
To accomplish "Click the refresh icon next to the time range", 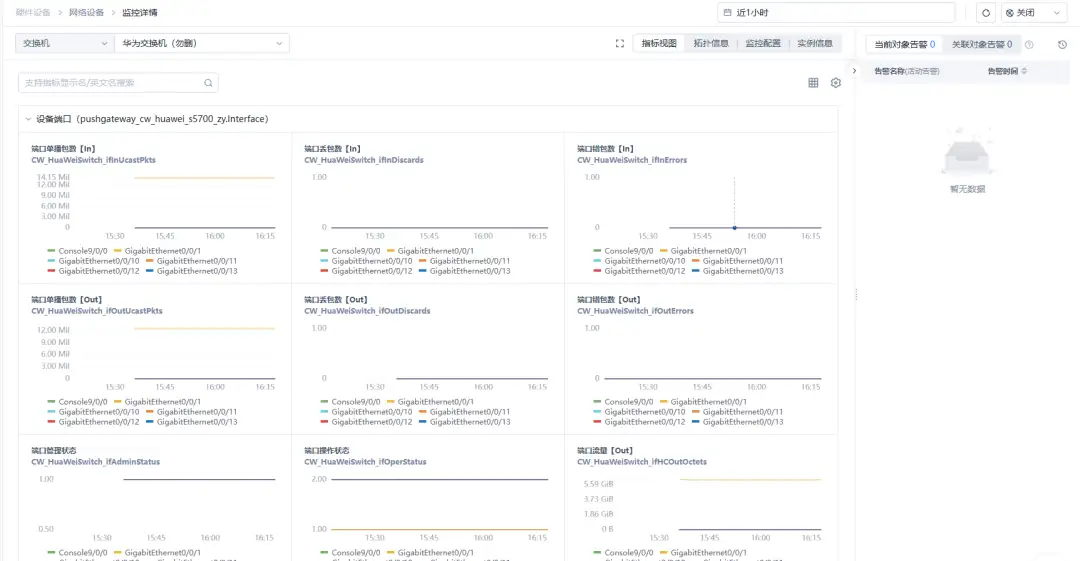I will click(x=986, y=13).
